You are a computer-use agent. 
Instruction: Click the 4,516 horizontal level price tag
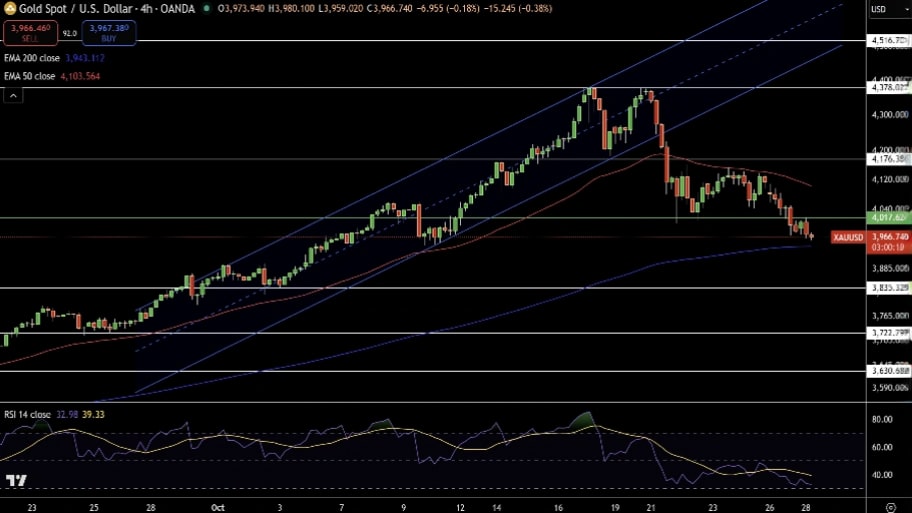pyautogui.click(x=889, y=41)
